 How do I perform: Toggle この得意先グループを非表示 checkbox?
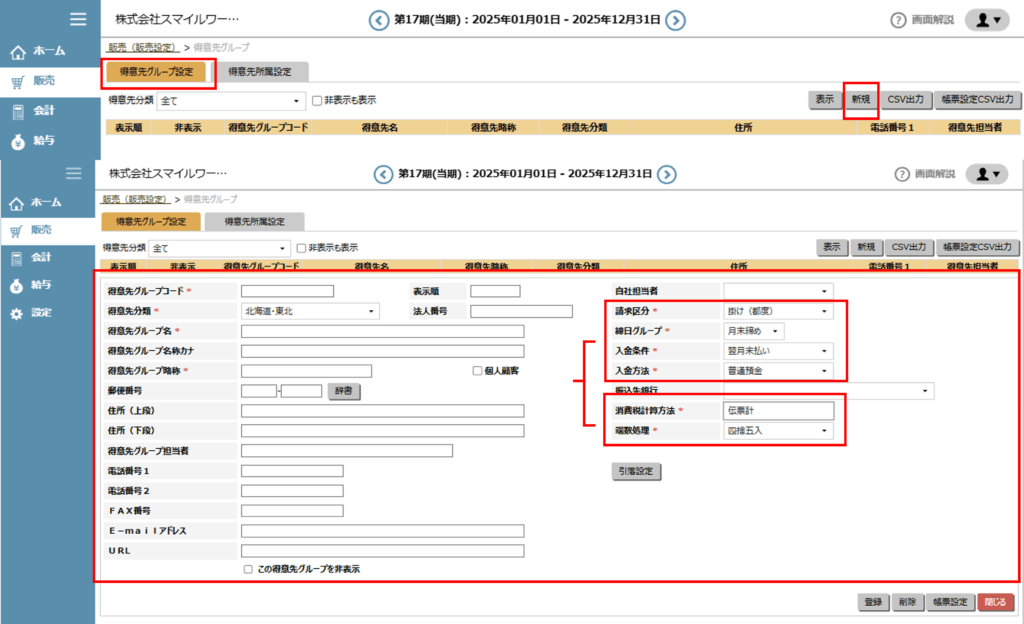248,569
